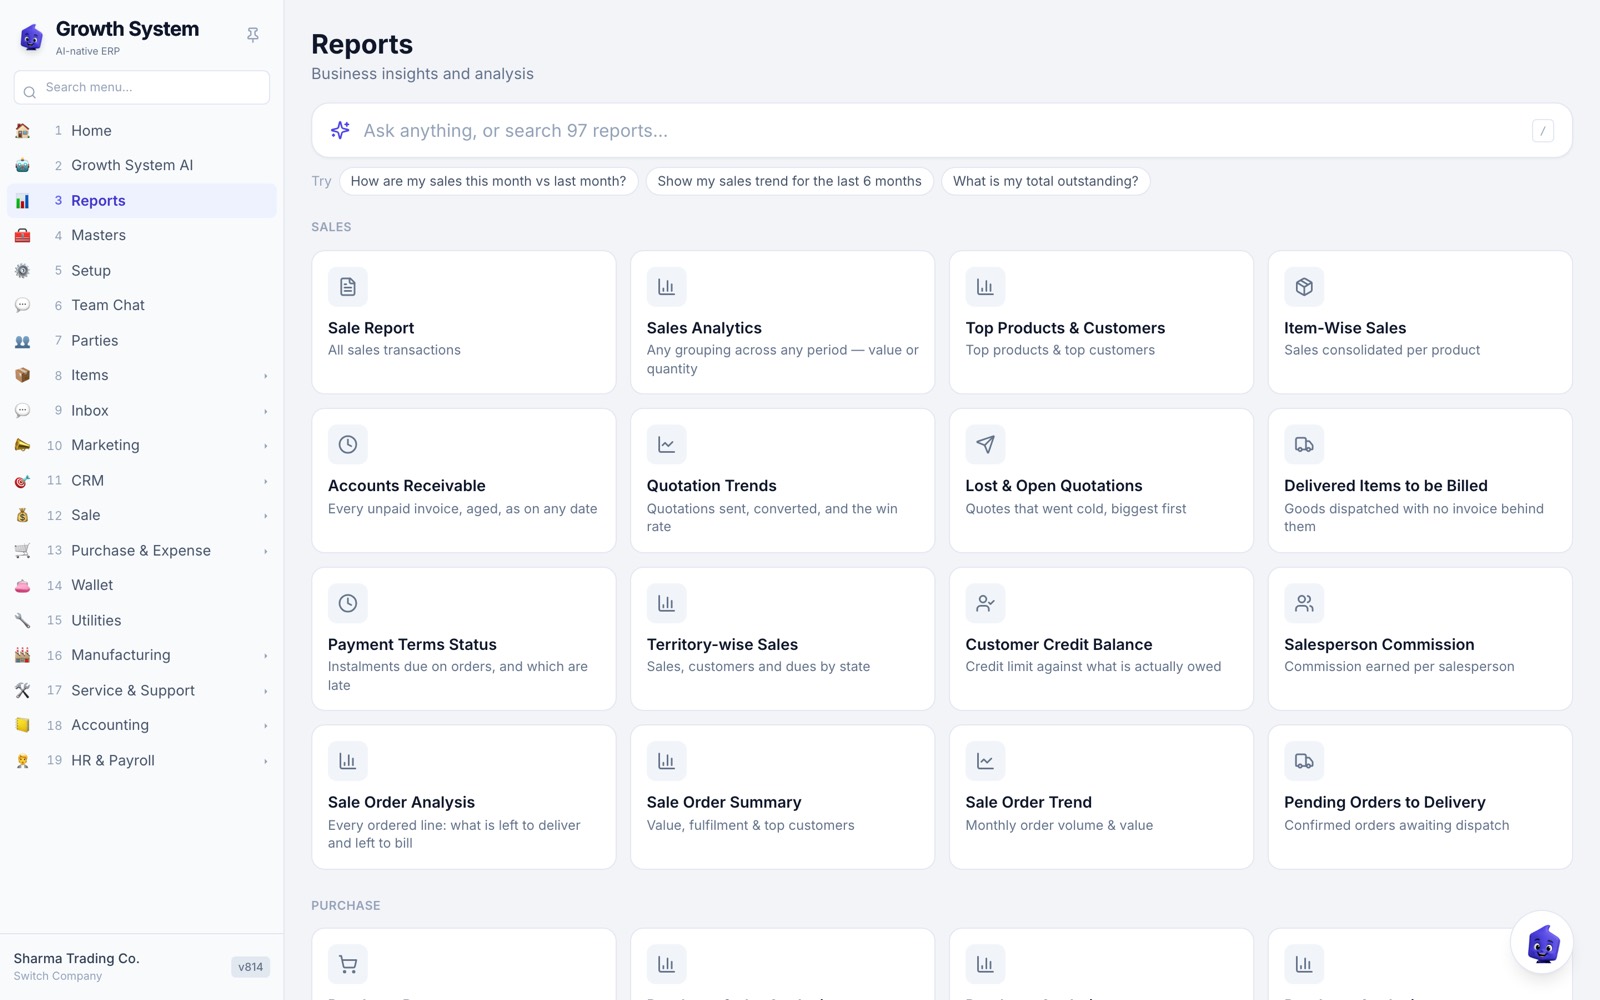This screenshot has height=1000, width=1600.
Task: Click the shopping cart icon in the Purchase section
Action: point(348,964)
